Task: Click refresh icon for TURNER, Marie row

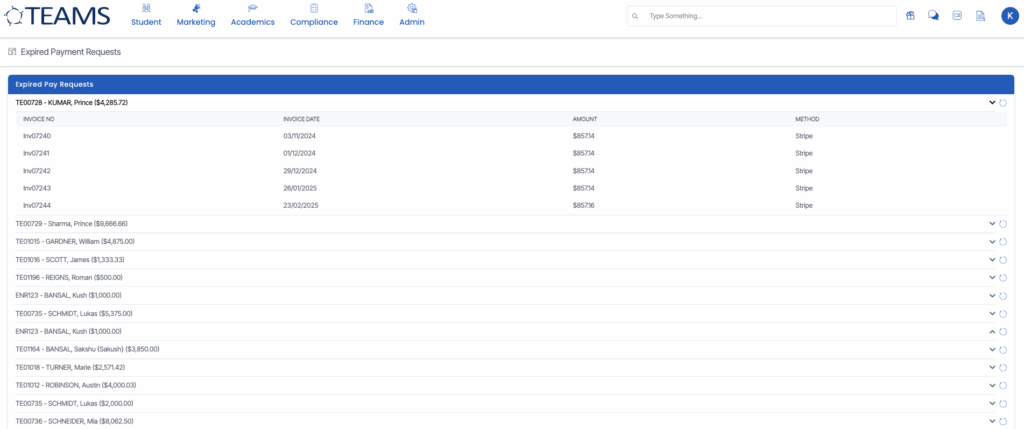Action: 1003,367
